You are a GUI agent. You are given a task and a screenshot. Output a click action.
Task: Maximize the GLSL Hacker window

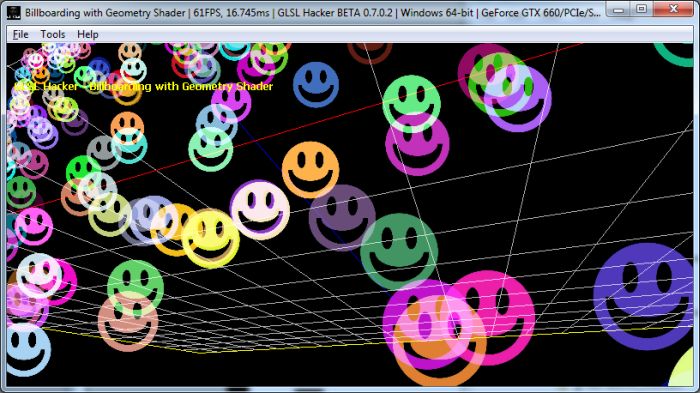click(x=642, y=9)
